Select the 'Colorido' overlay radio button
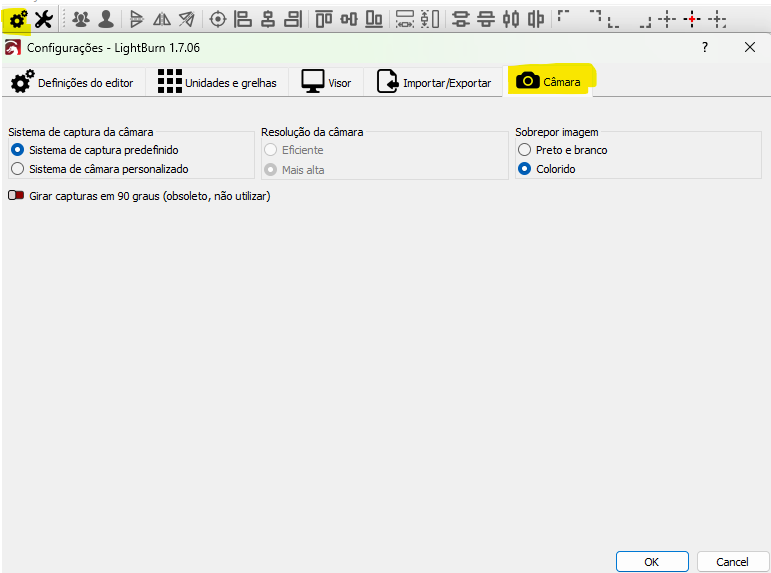 pyautogui.click(x=524, y=169)
